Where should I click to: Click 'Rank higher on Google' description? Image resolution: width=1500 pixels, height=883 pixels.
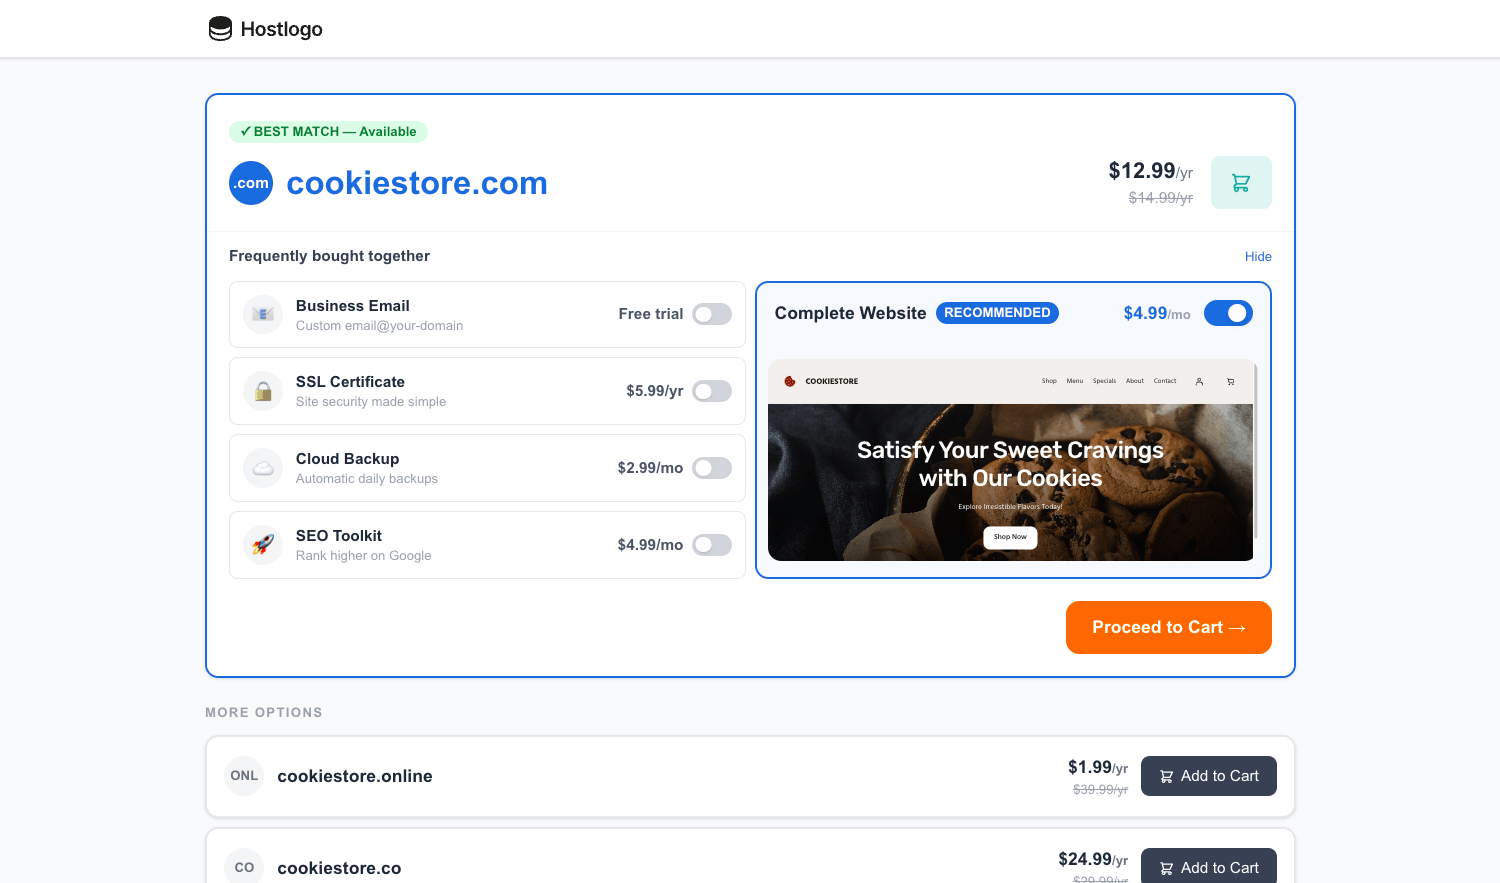coord(363,556)
